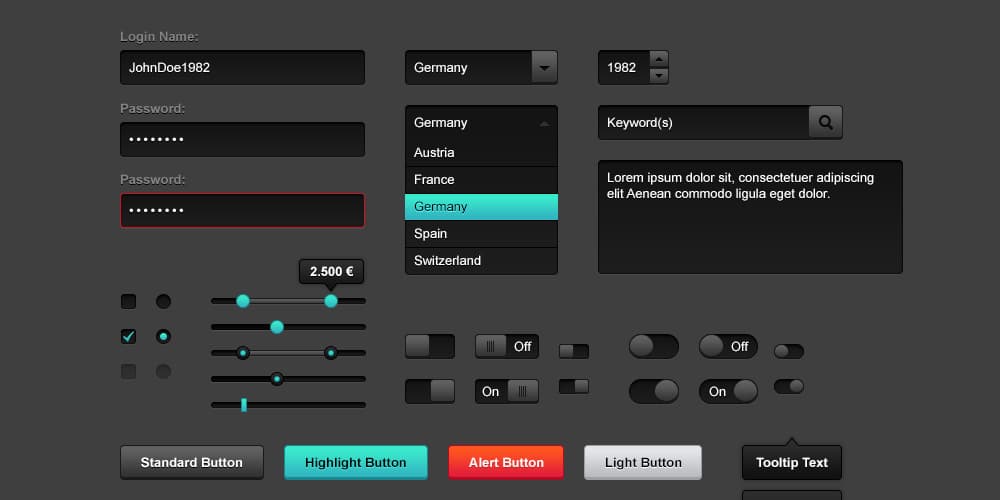Click right handle below 2.500 € tooltip
The height and width of the screenshot is (500, 1000).
(x=331, y=301)
